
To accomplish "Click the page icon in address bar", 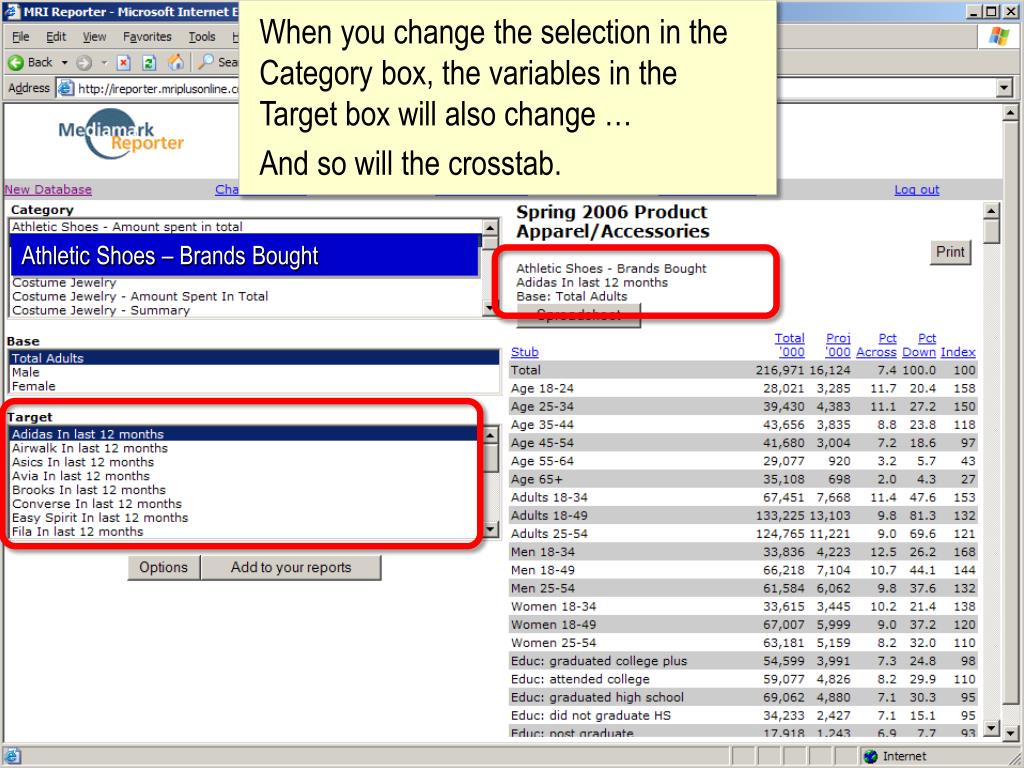I will point(65,88).
